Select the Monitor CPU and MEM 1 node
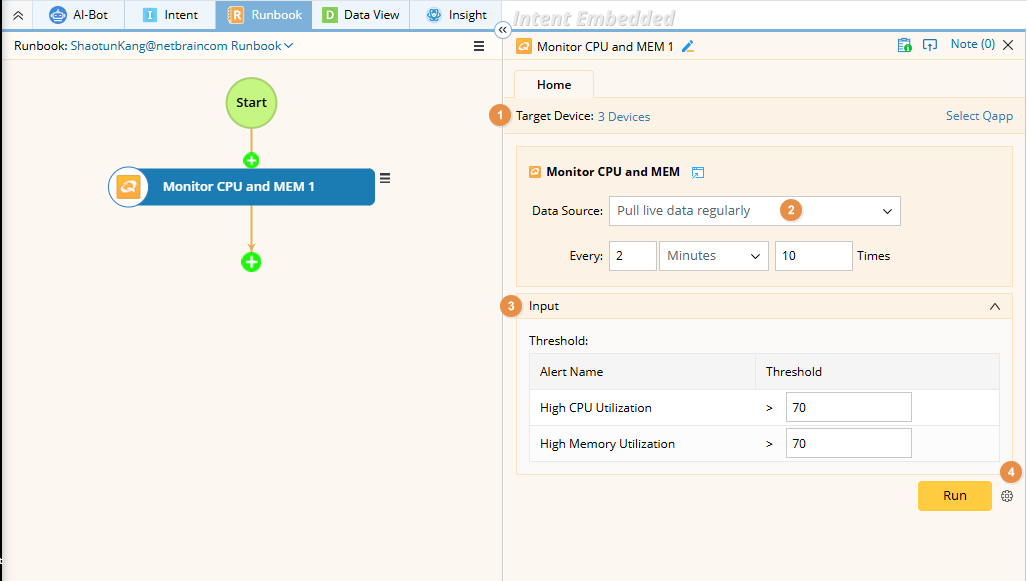The height and width of the screenshot is (581, 1027). (242, 187)
